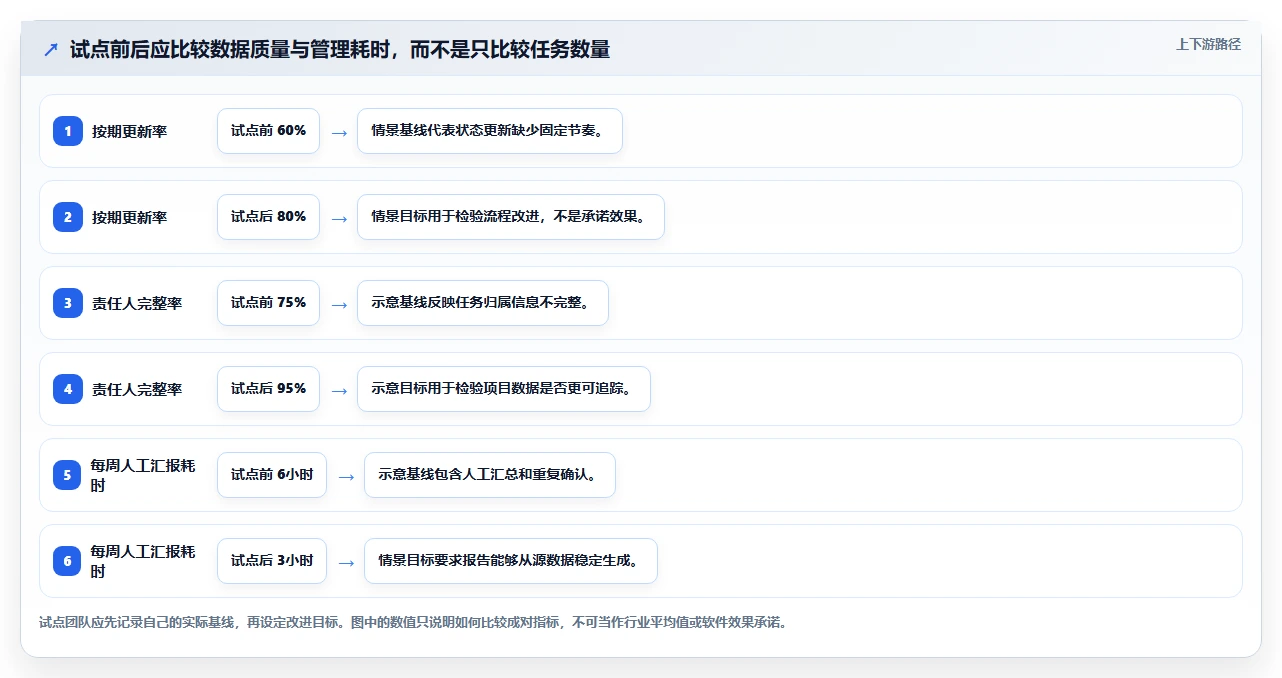
Task: Click the footnote starting with 试点团队应先记录
Action: tap(413, 622)
